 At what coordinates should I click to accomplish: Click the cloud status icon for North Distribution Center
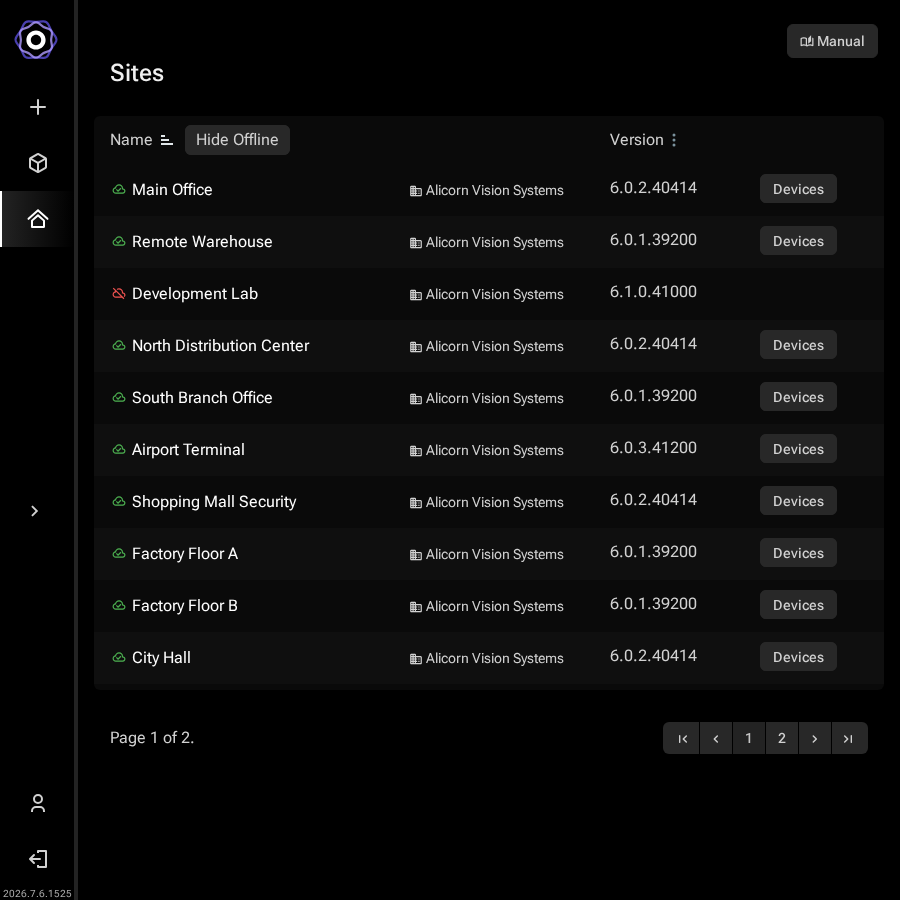coord(119,346)
